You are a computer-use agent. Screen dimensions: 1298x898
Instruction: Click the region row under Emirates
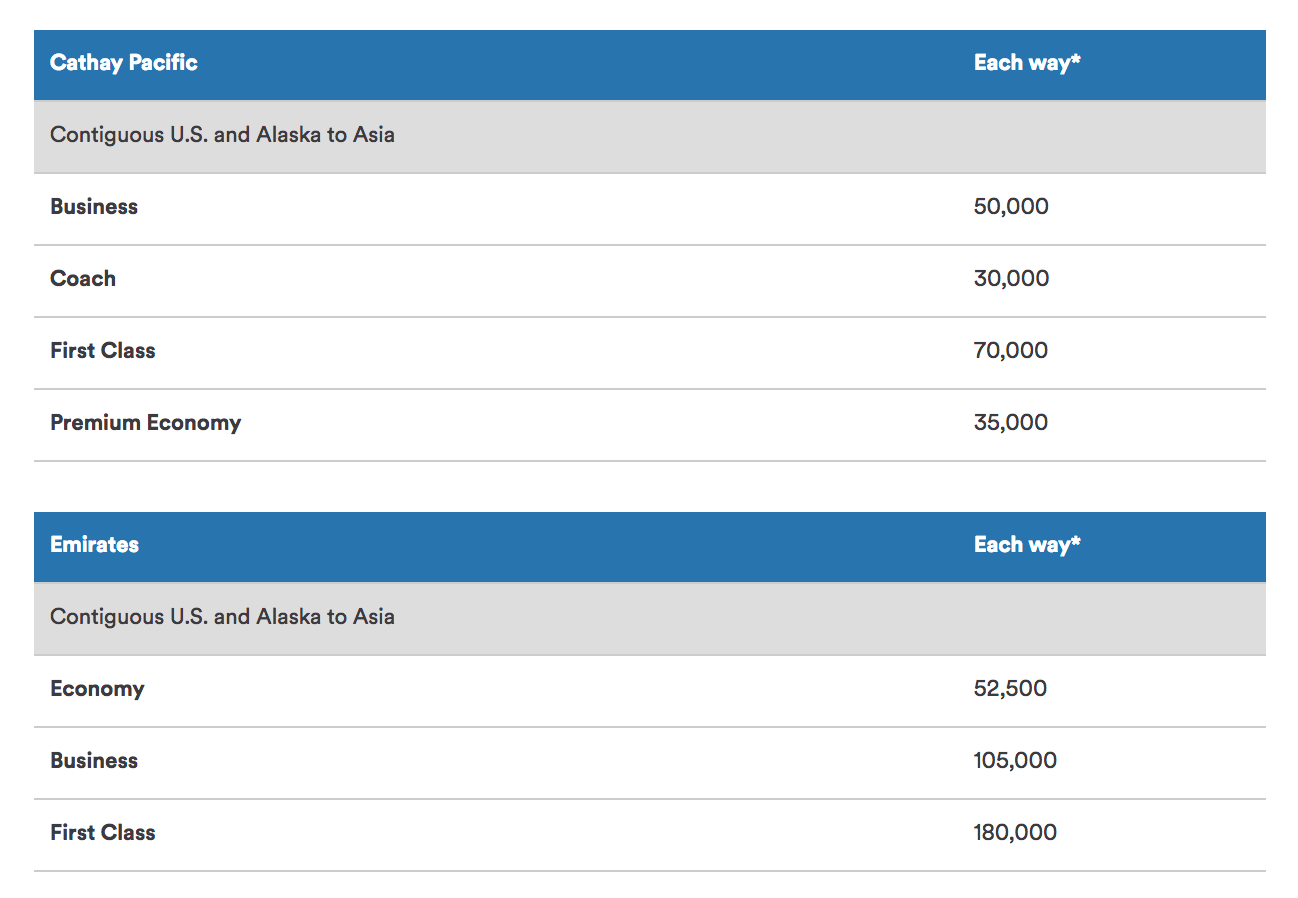222,617
